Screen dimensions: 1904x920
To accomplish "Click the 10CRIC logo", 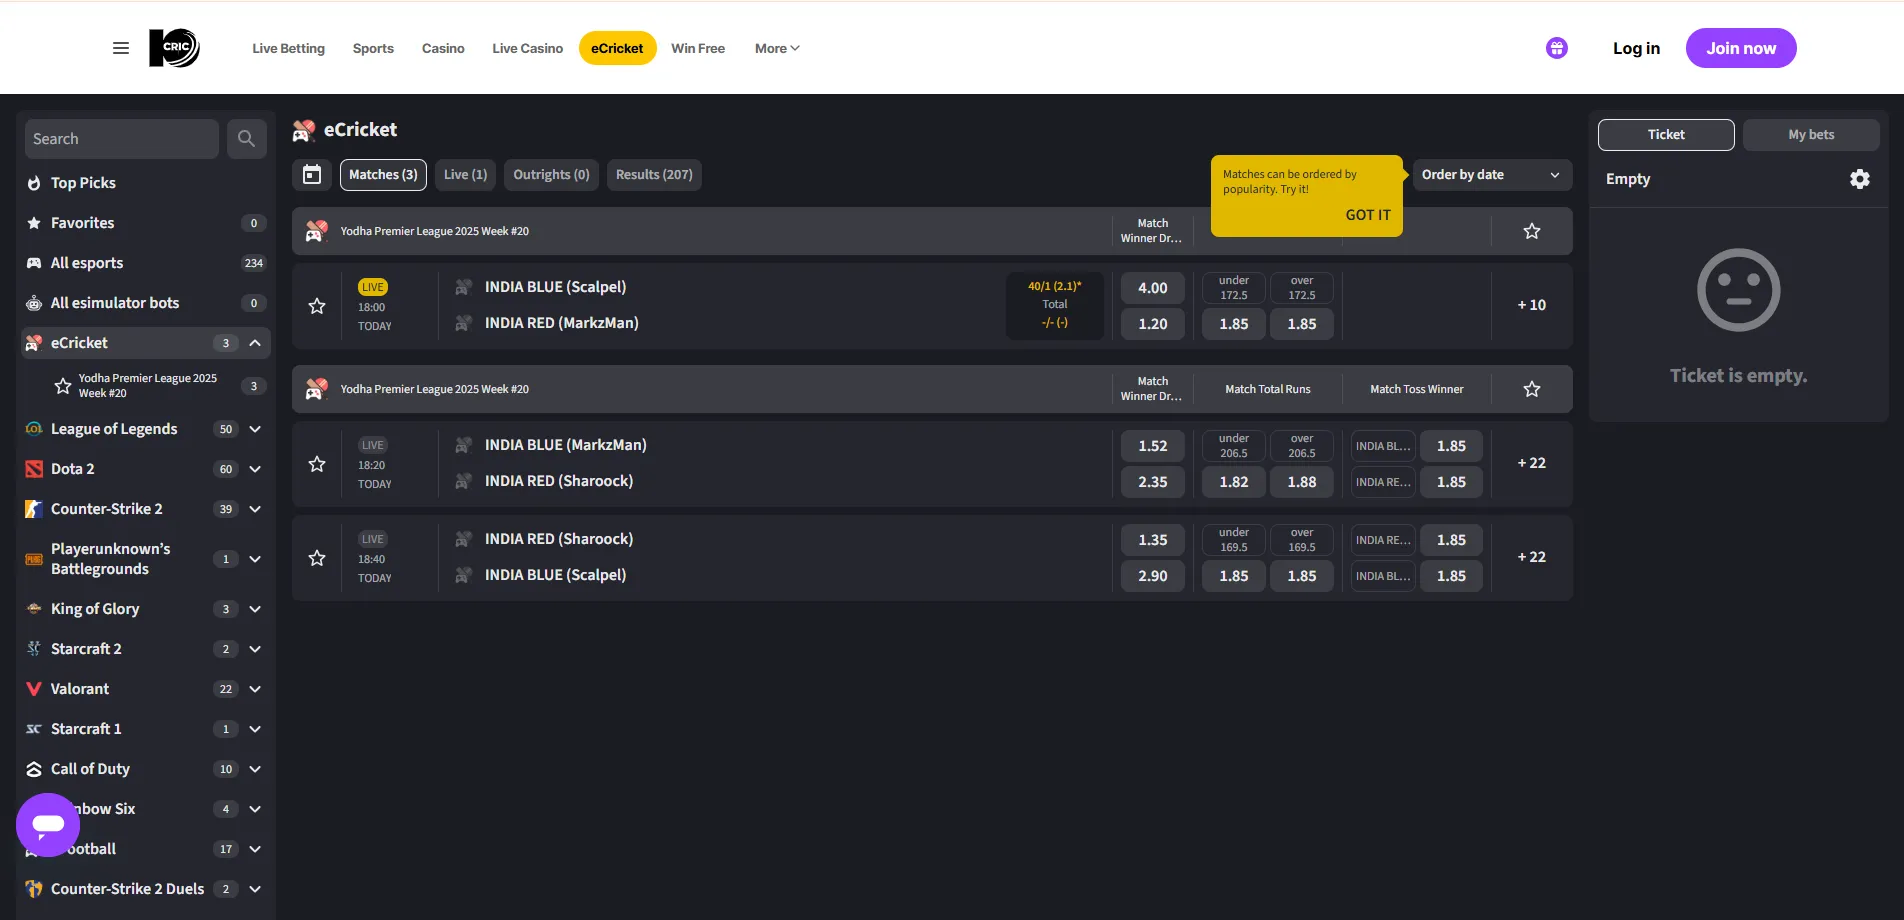I will tap(174, 48).
